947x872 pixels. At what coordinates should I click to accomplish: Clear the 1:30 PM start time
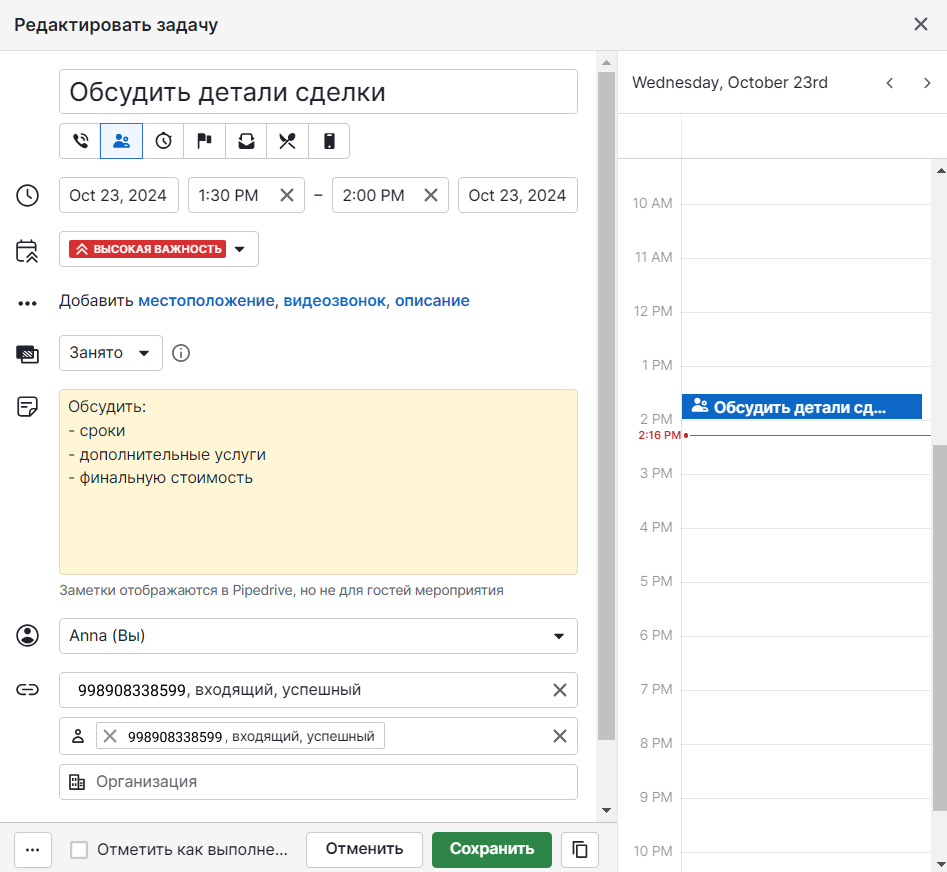click(287, 195)
